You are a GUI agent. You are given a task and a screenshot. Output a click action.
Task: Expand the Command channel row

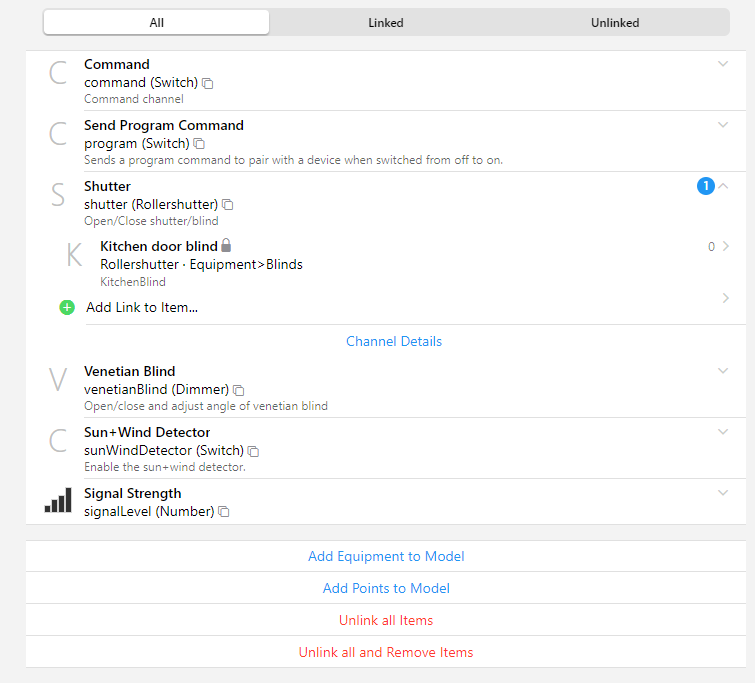(x=723, y=64)
